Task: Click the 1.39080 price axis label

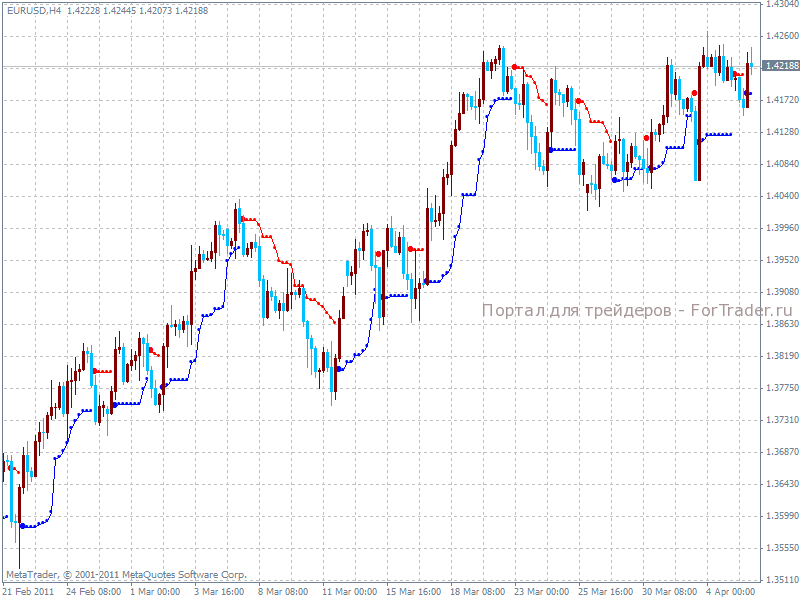Action: coord(782,292)
